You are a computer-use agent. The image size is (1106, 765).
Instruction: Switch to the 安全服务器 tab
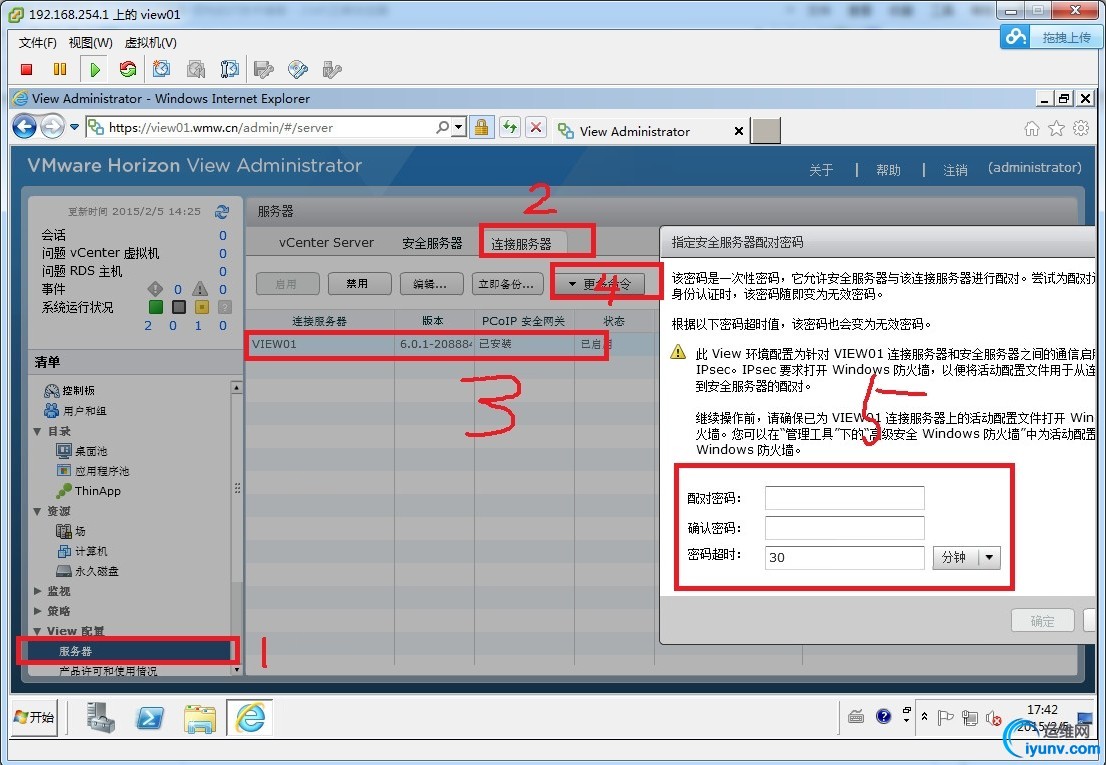point(432,243)
